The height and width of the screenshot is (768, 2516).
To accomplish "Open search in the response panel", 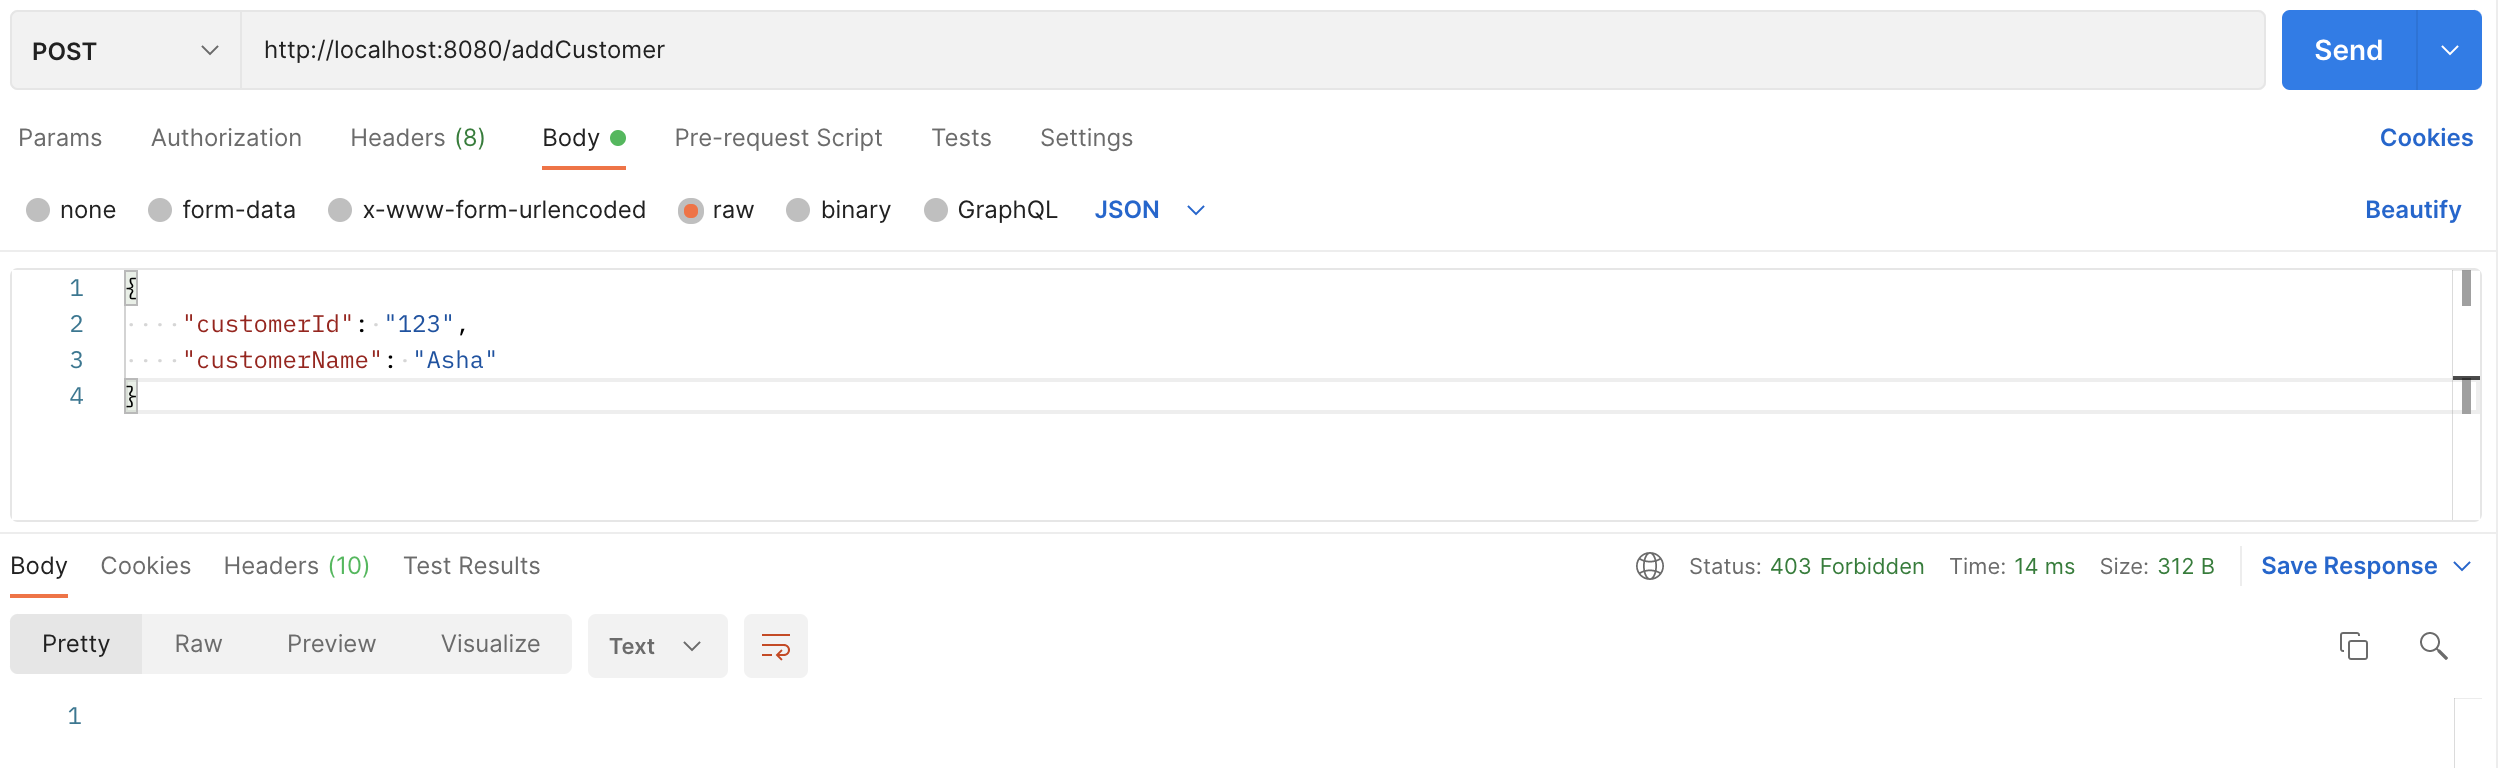I will tap(2435, 647).
